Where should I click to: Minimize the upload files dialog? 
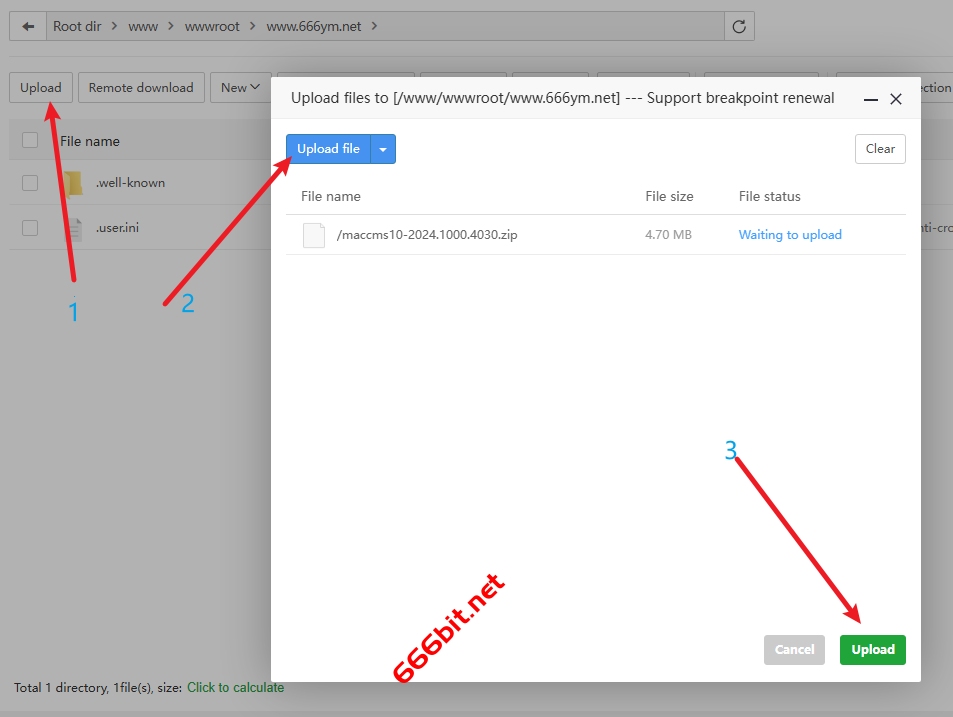870,99
